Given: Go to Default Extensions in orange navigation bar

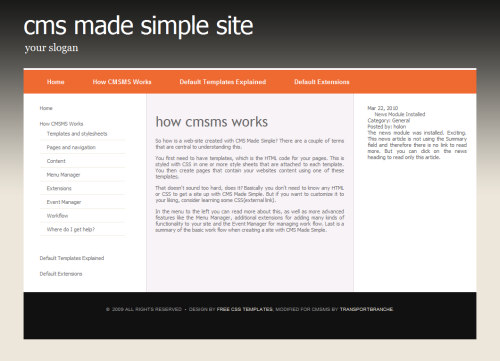Looking at the screenshot, I should click(322, 82).
